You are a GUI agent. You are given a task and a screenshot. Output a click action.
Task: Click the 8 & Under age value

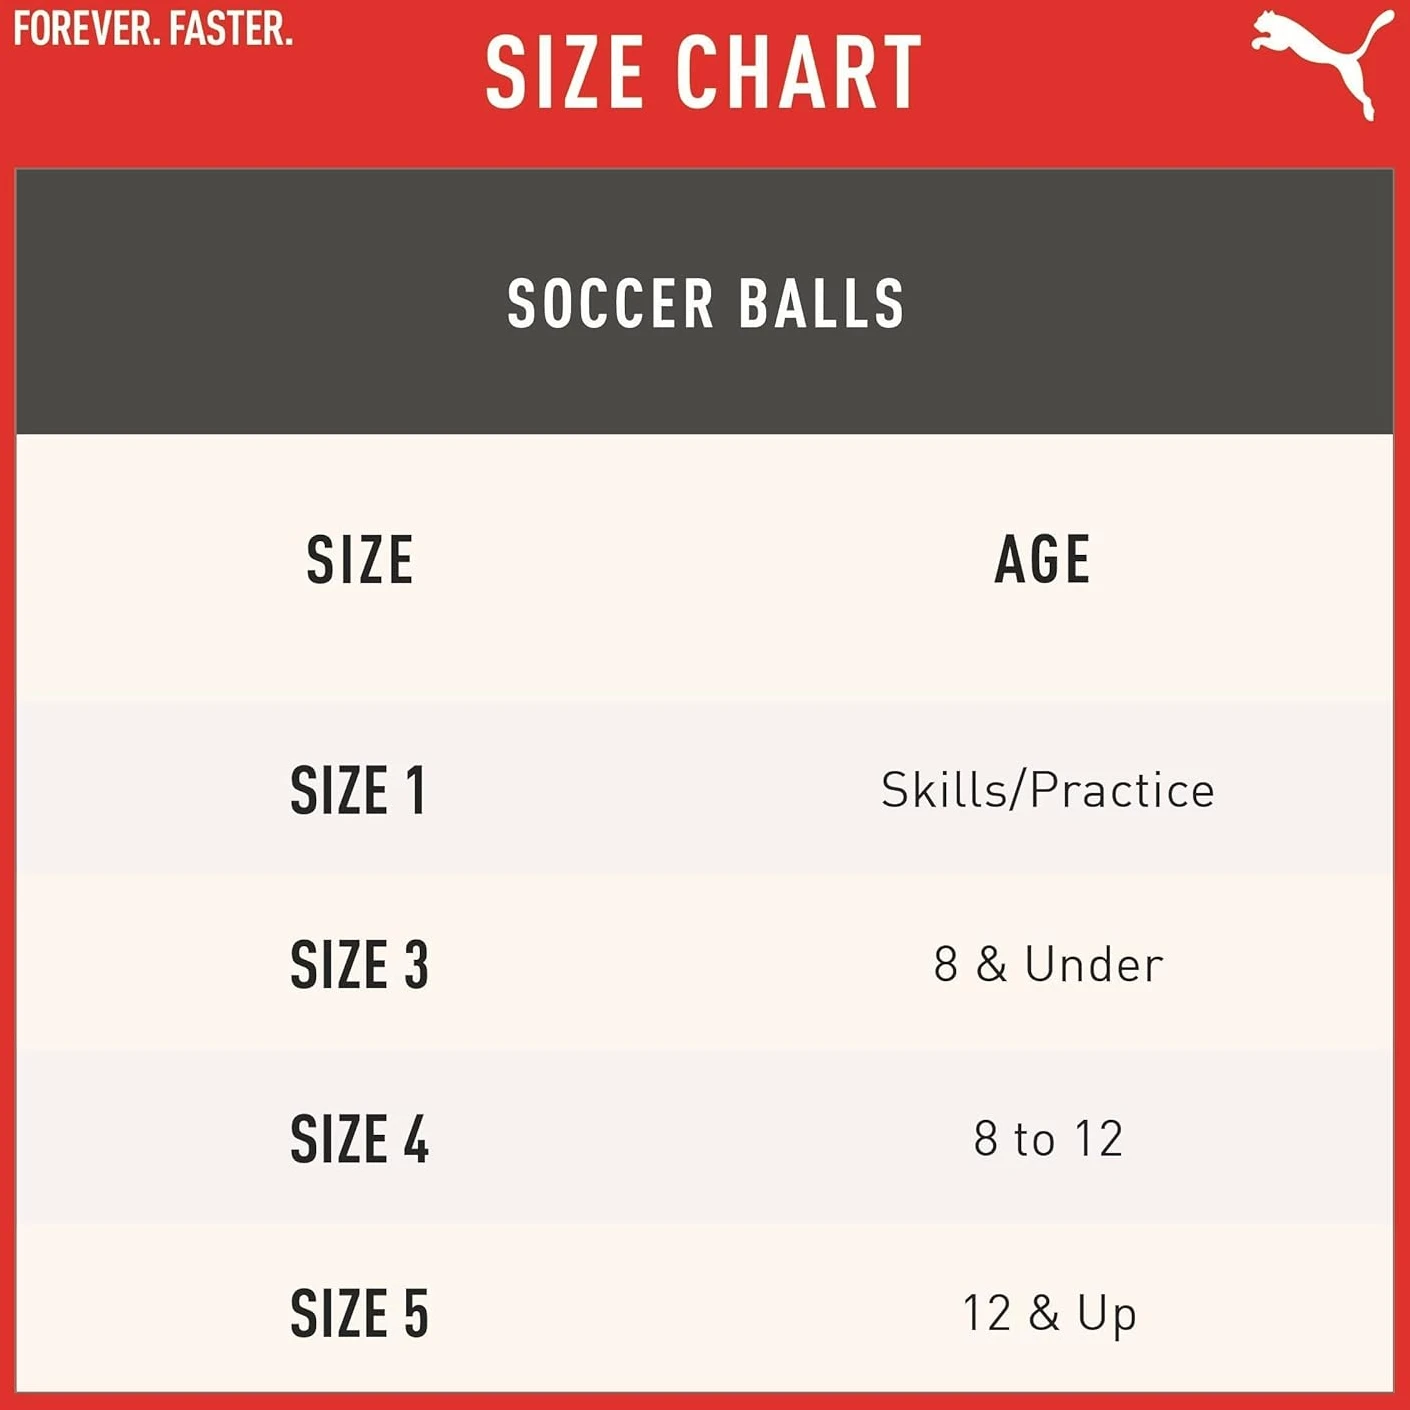coord(1048,965)
